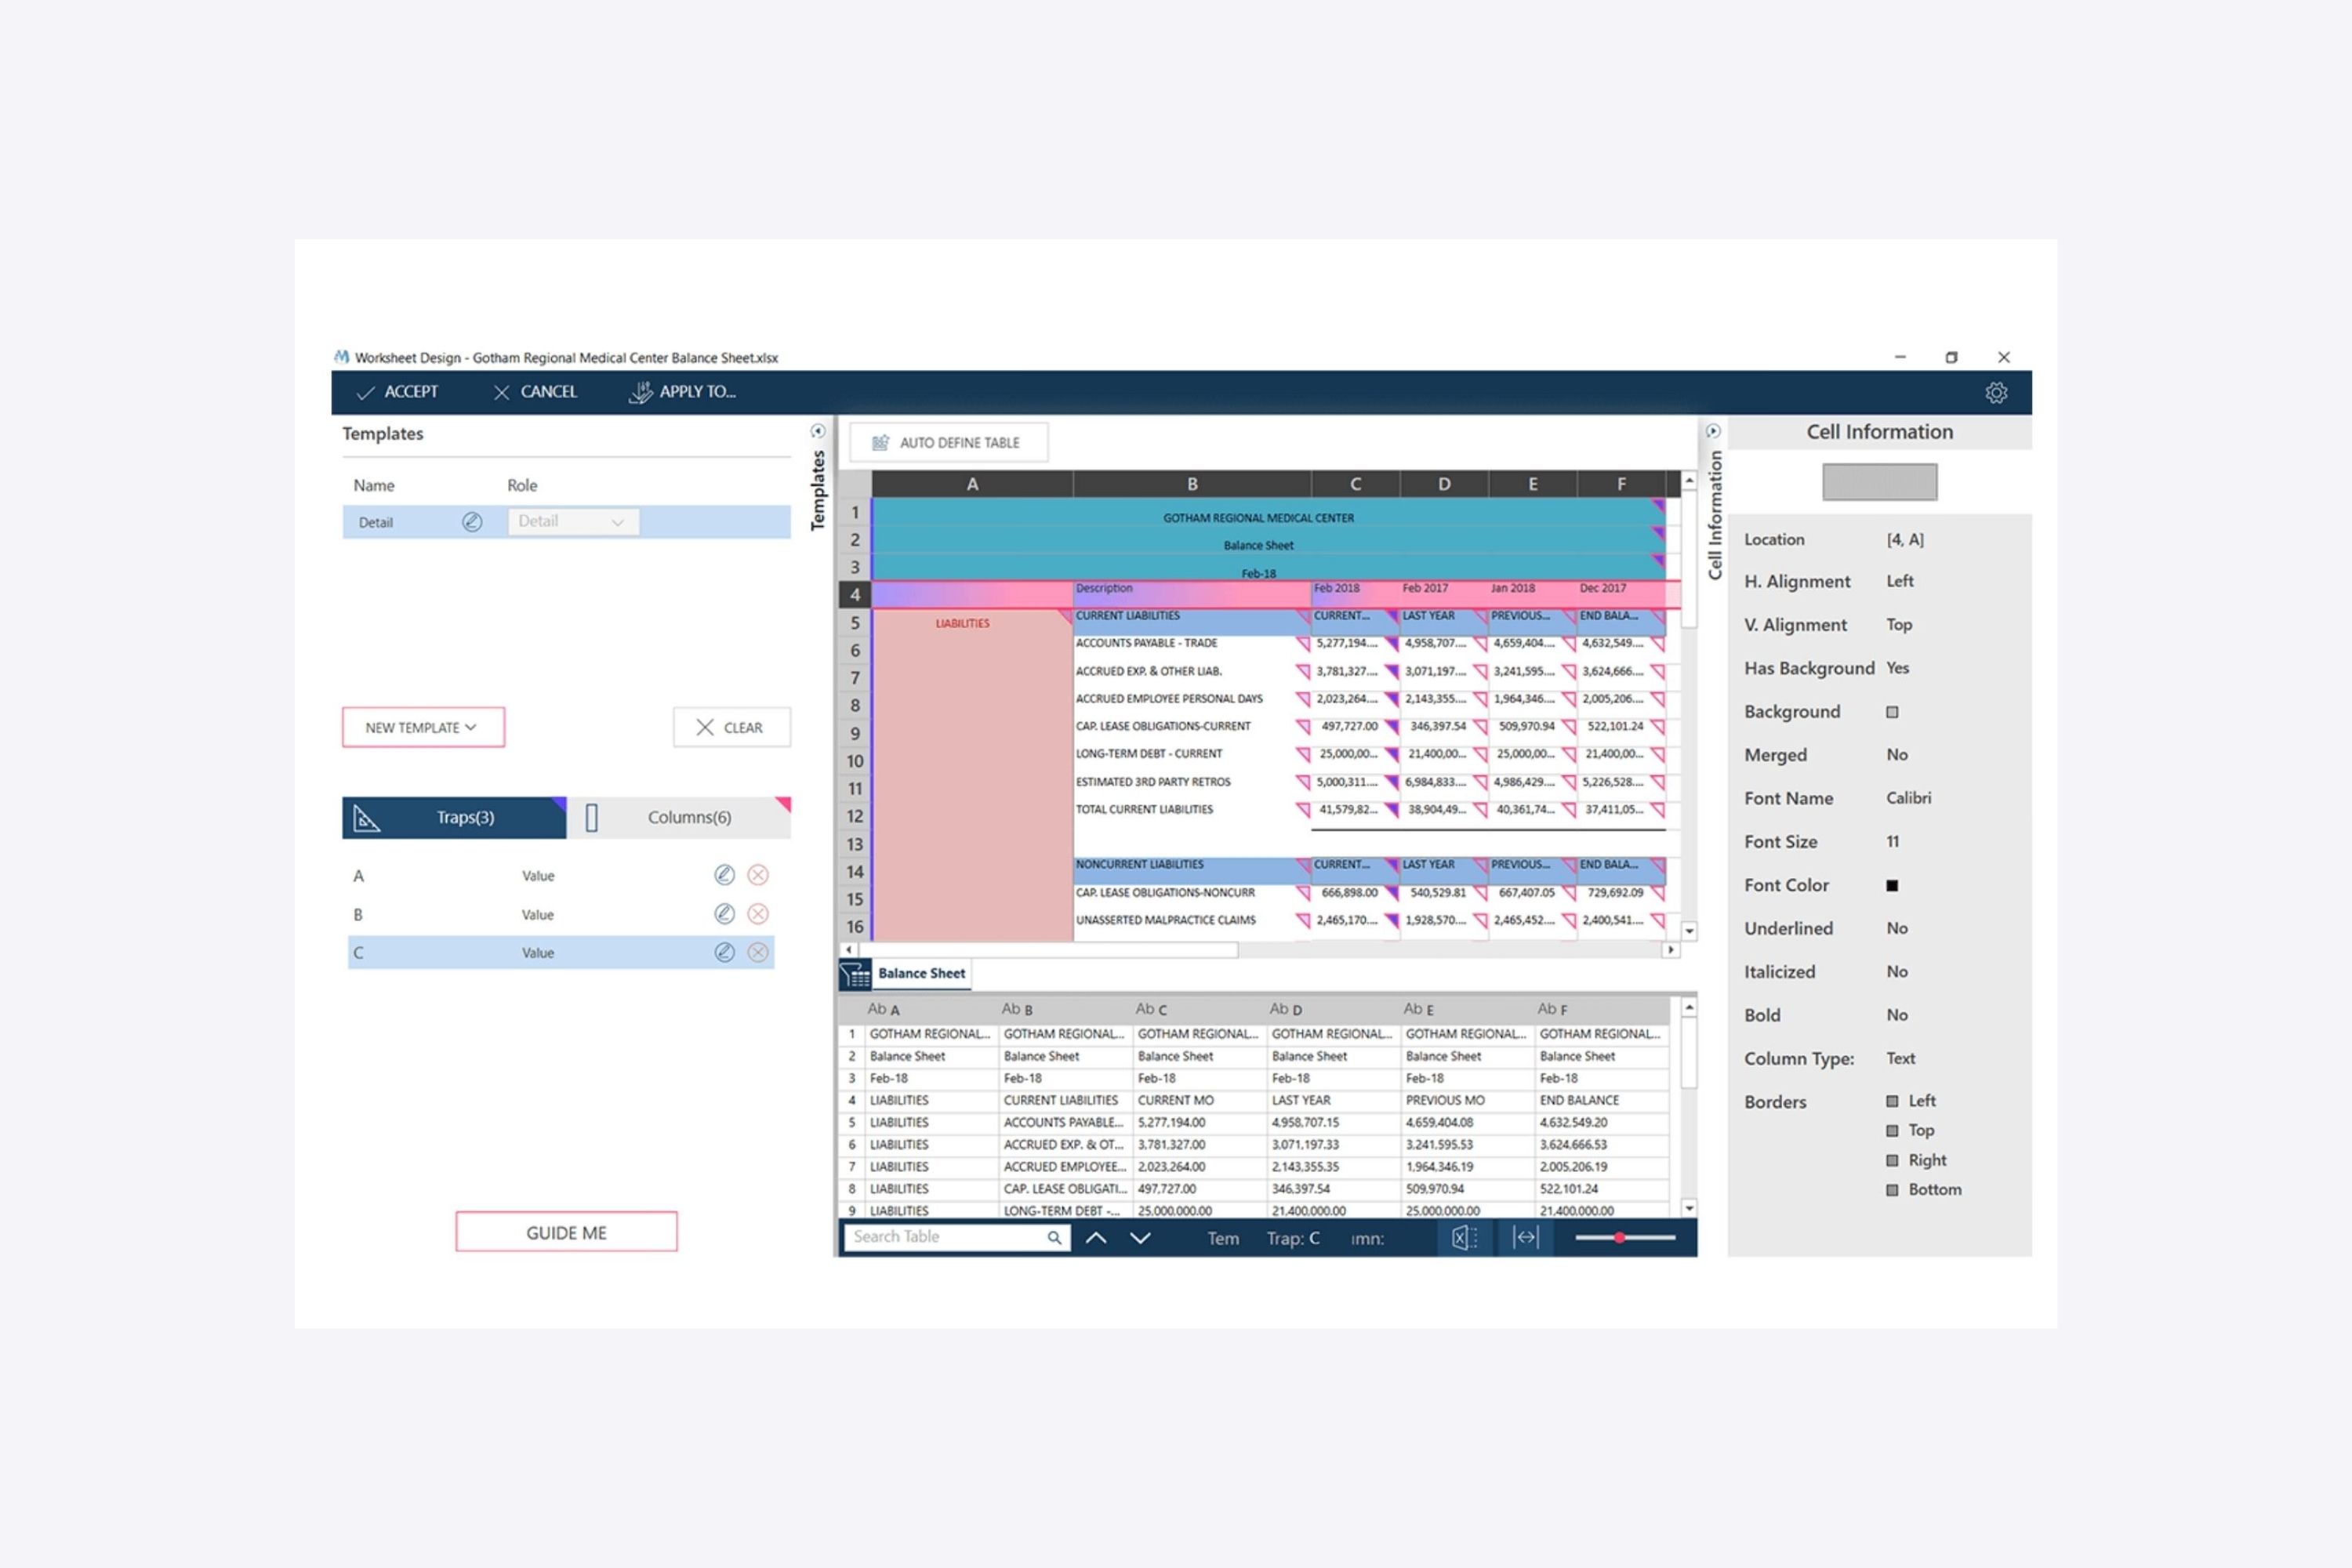This screenshot has height=1568, width=2352.
Task: Click the edit icon for trap A
Action: (724, 875)
